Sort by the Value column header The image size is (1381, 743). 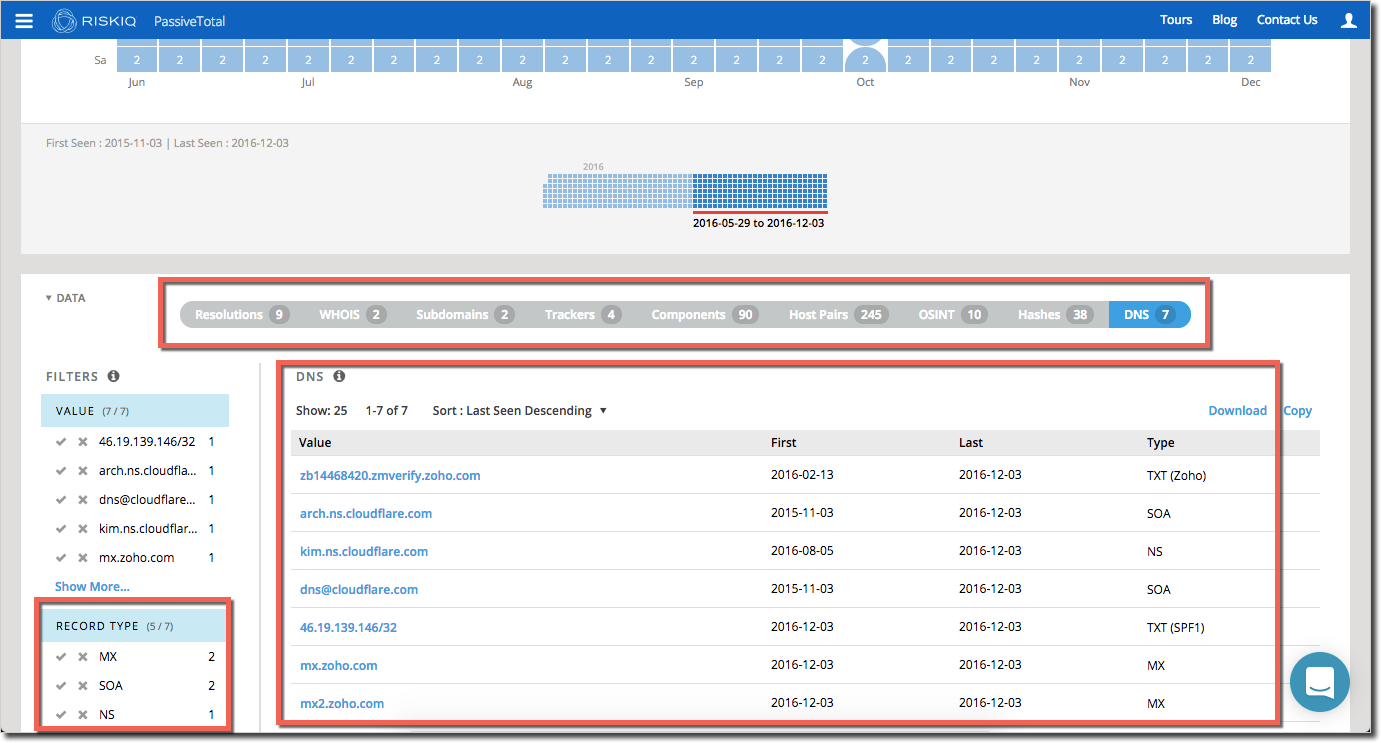click(315, 443)
